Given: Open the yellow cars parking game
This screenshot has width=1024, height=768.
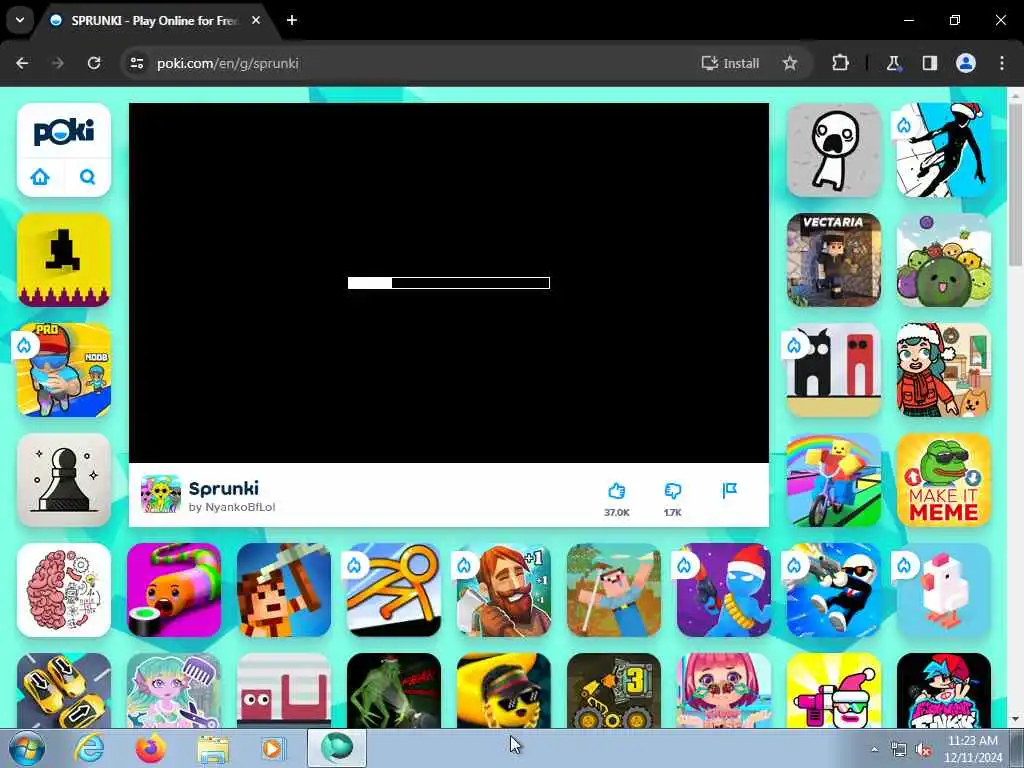Looking at the screenshot, I should (x=64, y=690).
